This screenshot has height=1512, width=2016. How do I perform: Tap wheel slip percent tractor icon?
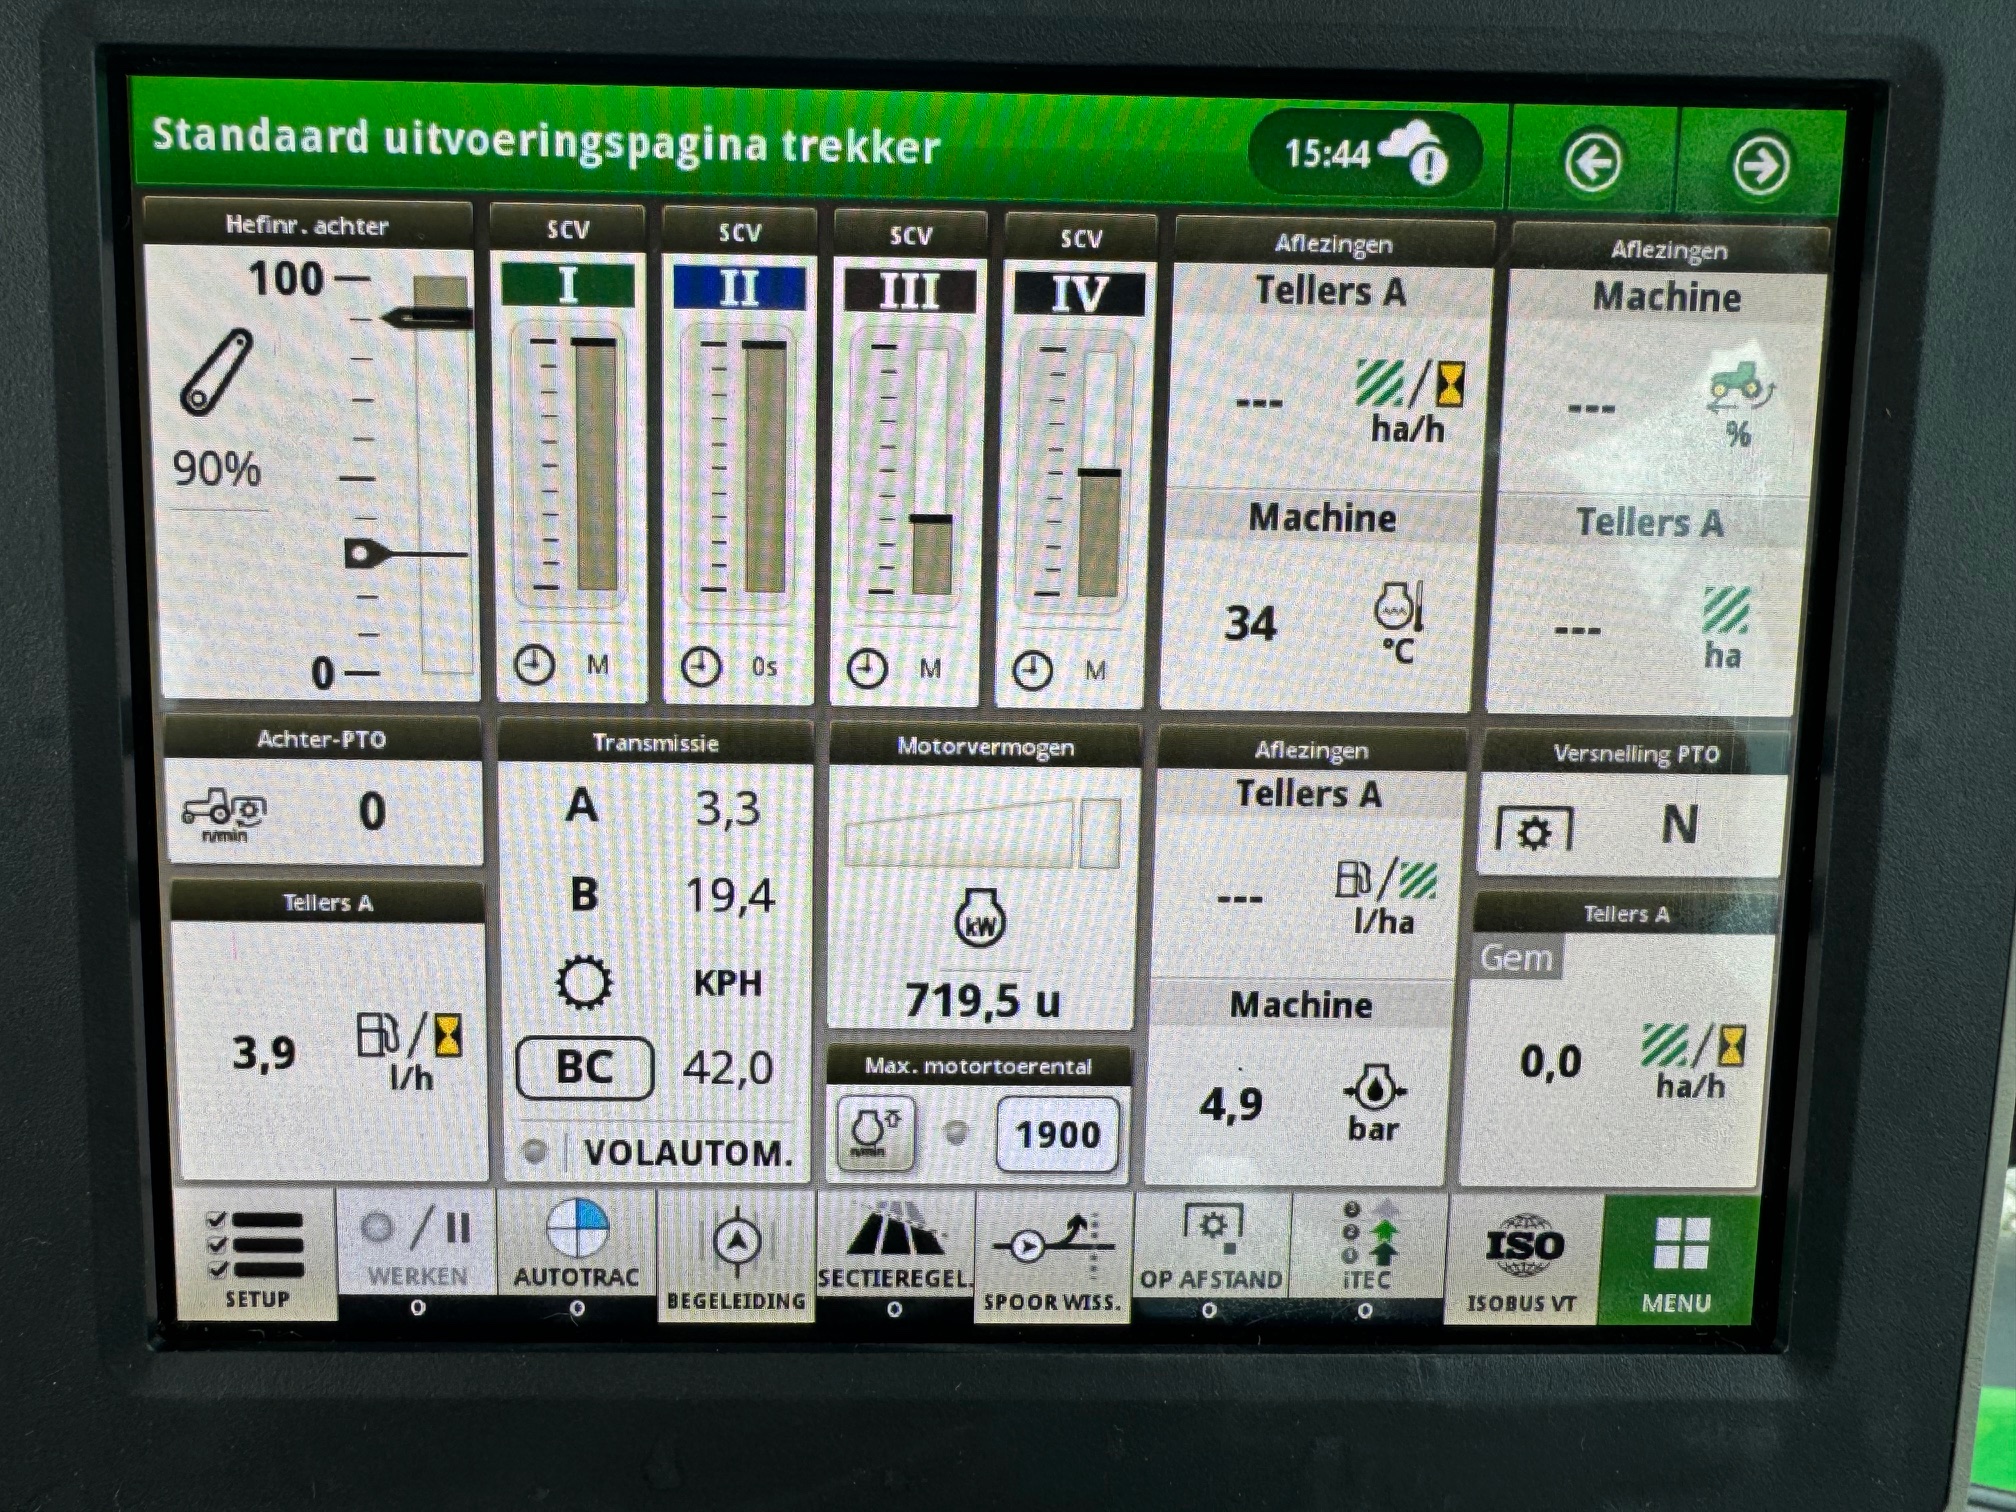(x=1741, y=403)
